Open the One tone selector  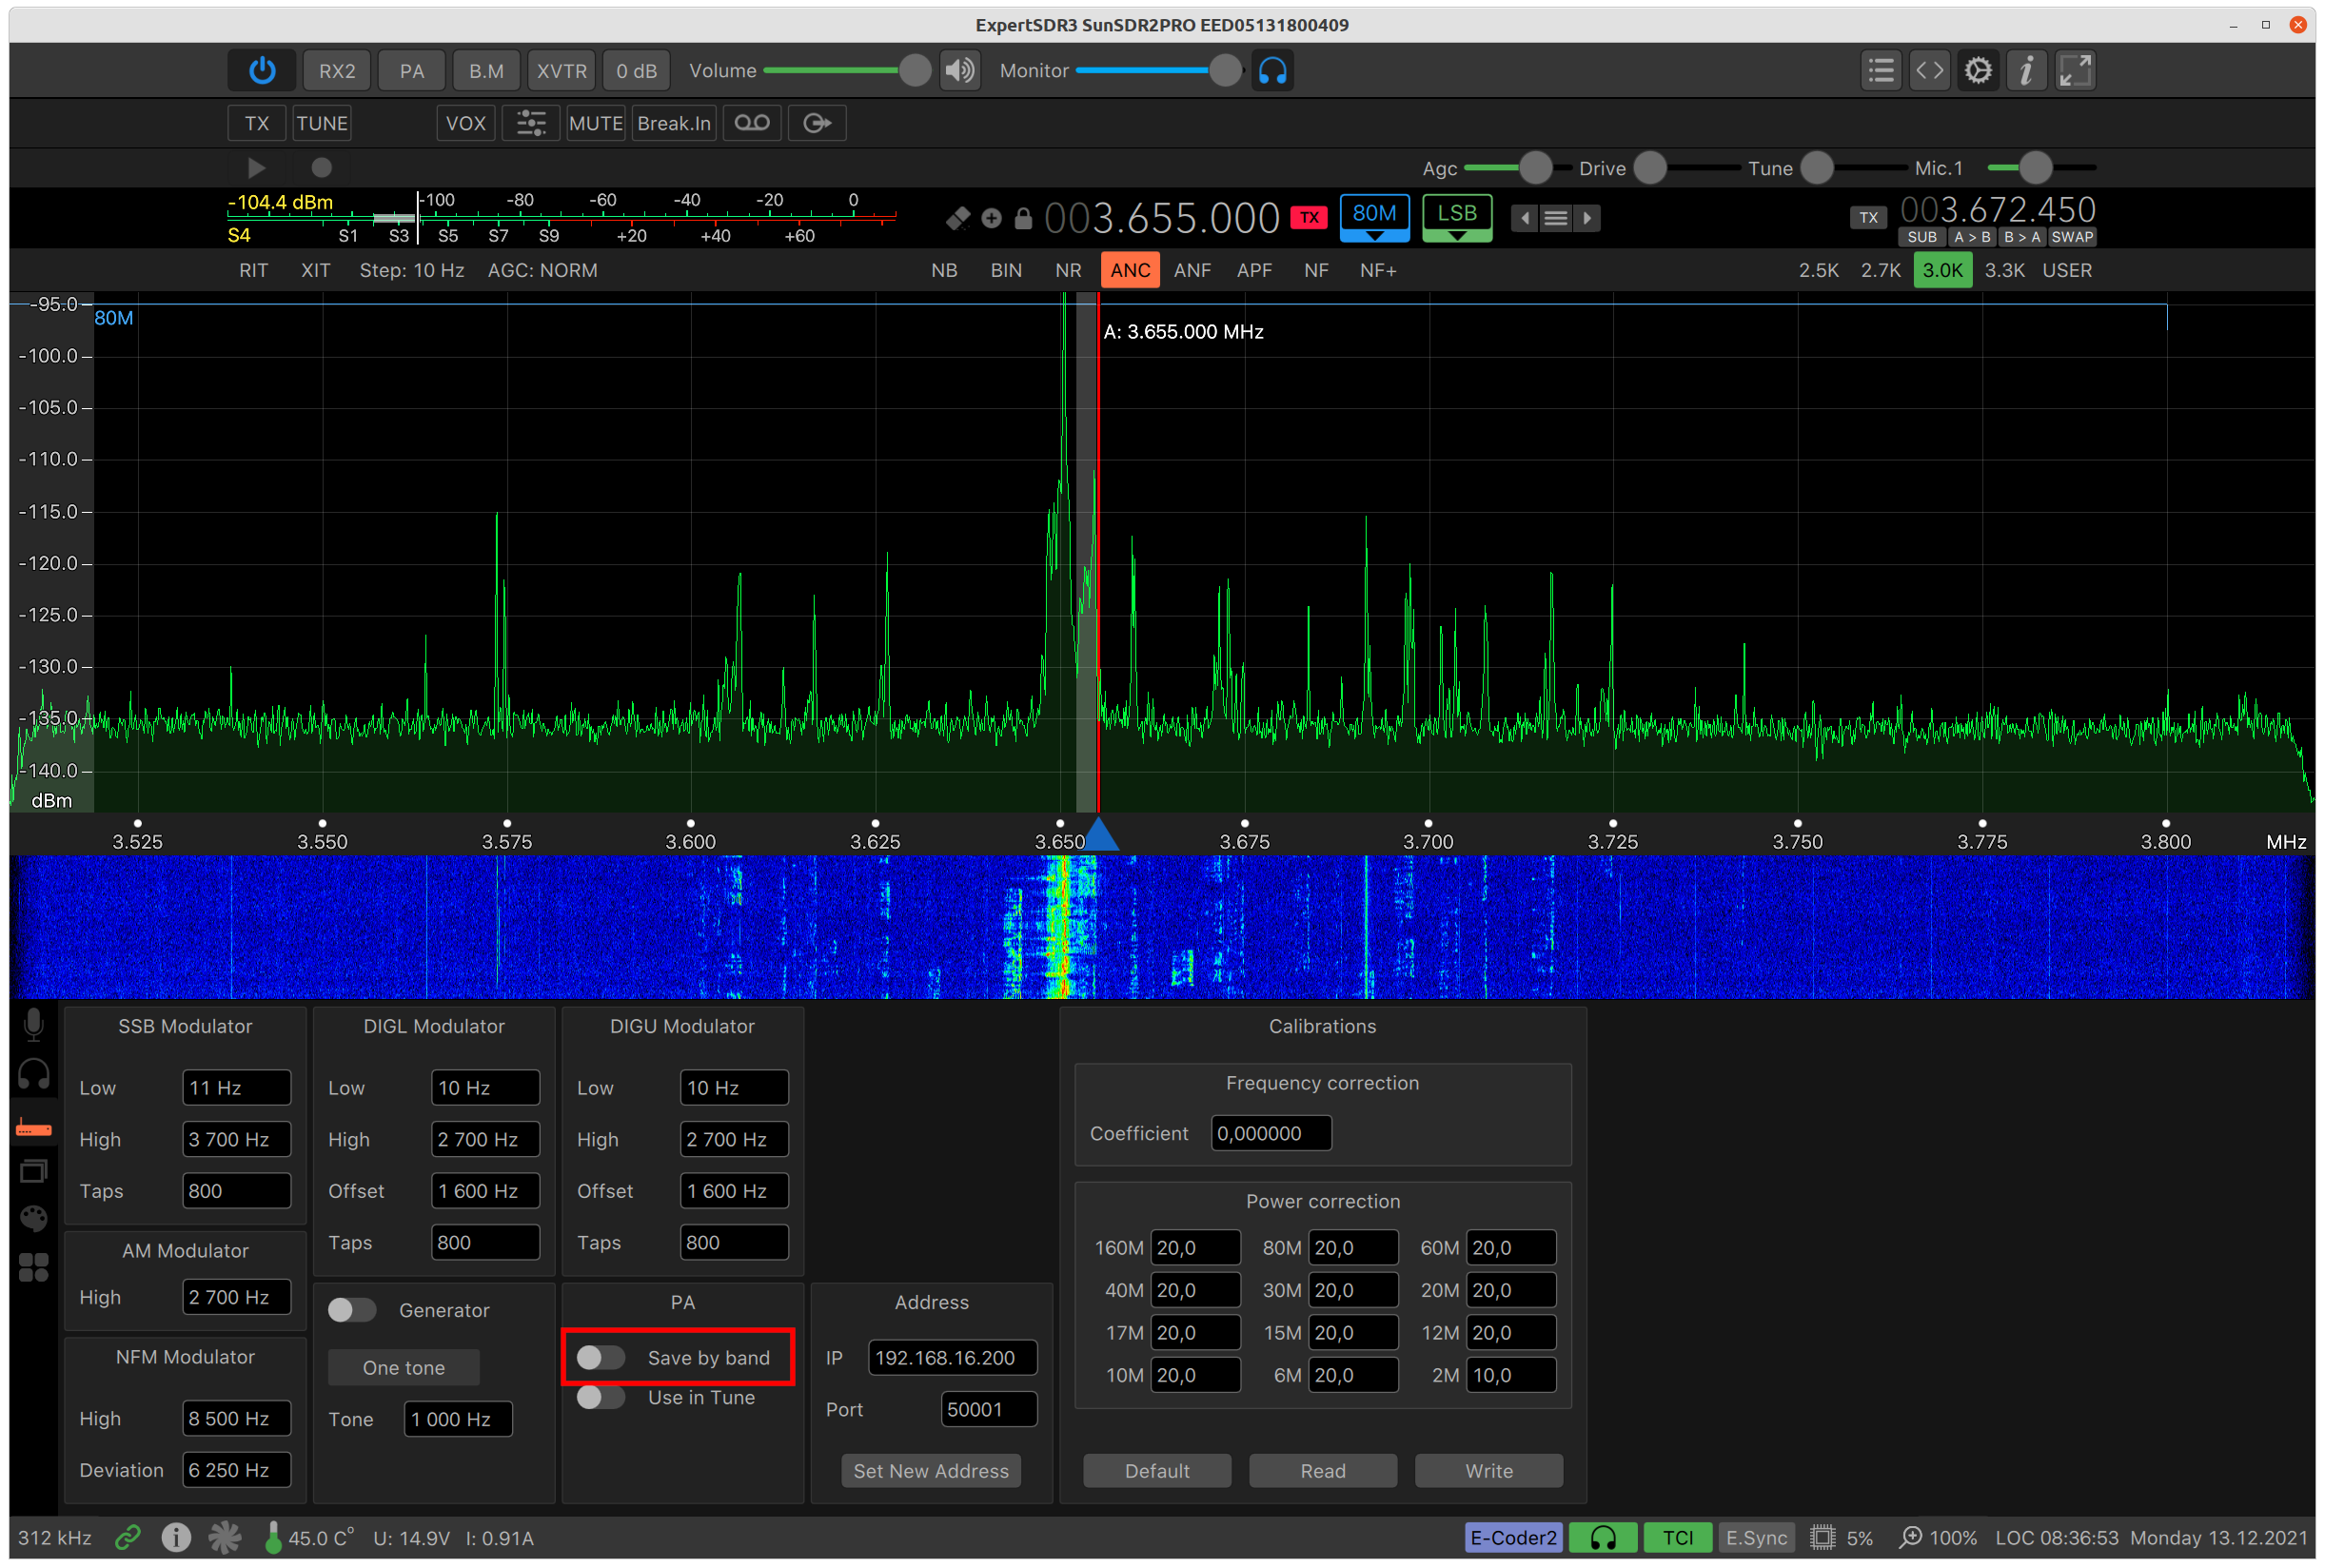[x=404, y=1367]
